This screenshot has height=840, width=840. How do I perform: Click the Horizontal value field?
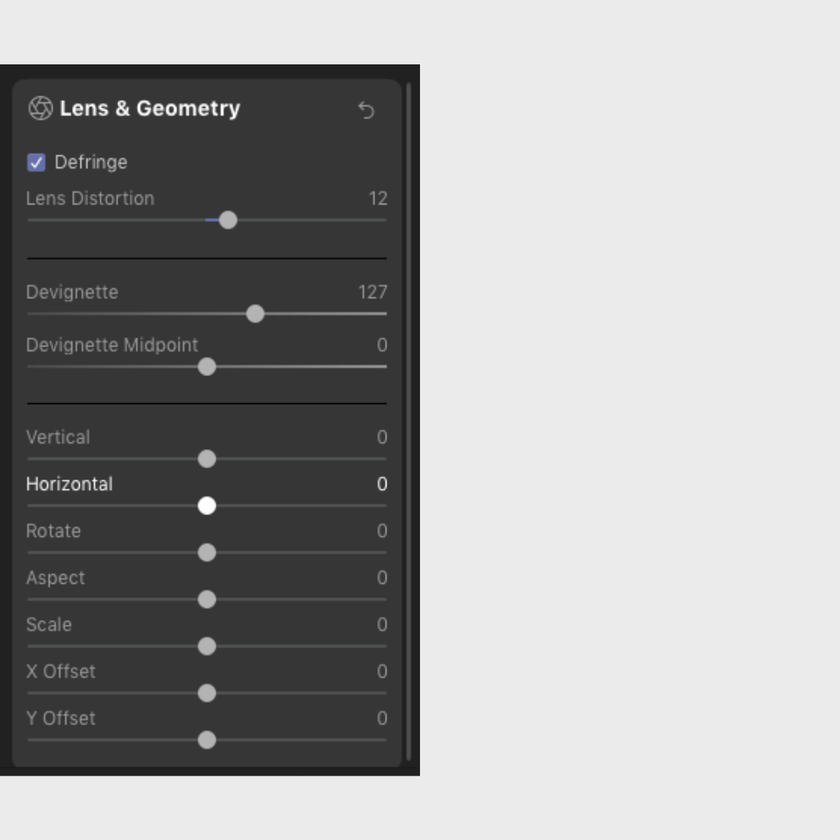tap(382, 484)
